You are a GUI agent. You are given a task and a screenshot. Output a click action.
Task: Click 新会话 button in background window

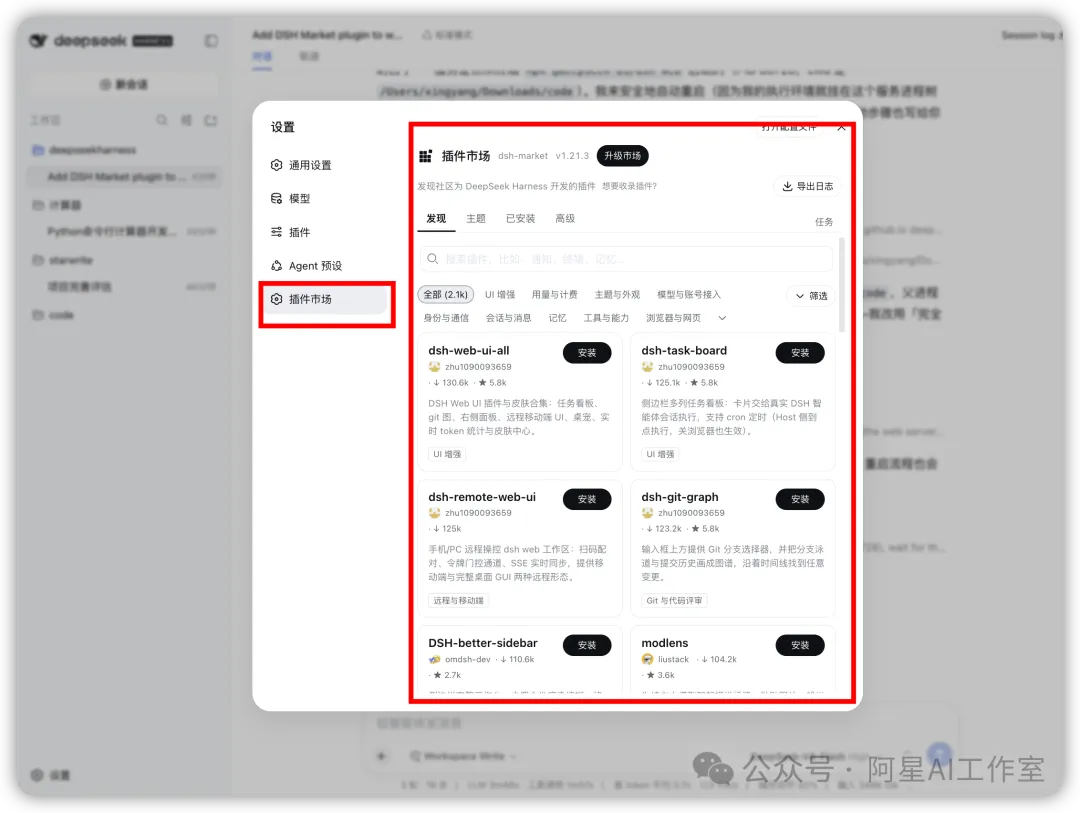[124, 85]
